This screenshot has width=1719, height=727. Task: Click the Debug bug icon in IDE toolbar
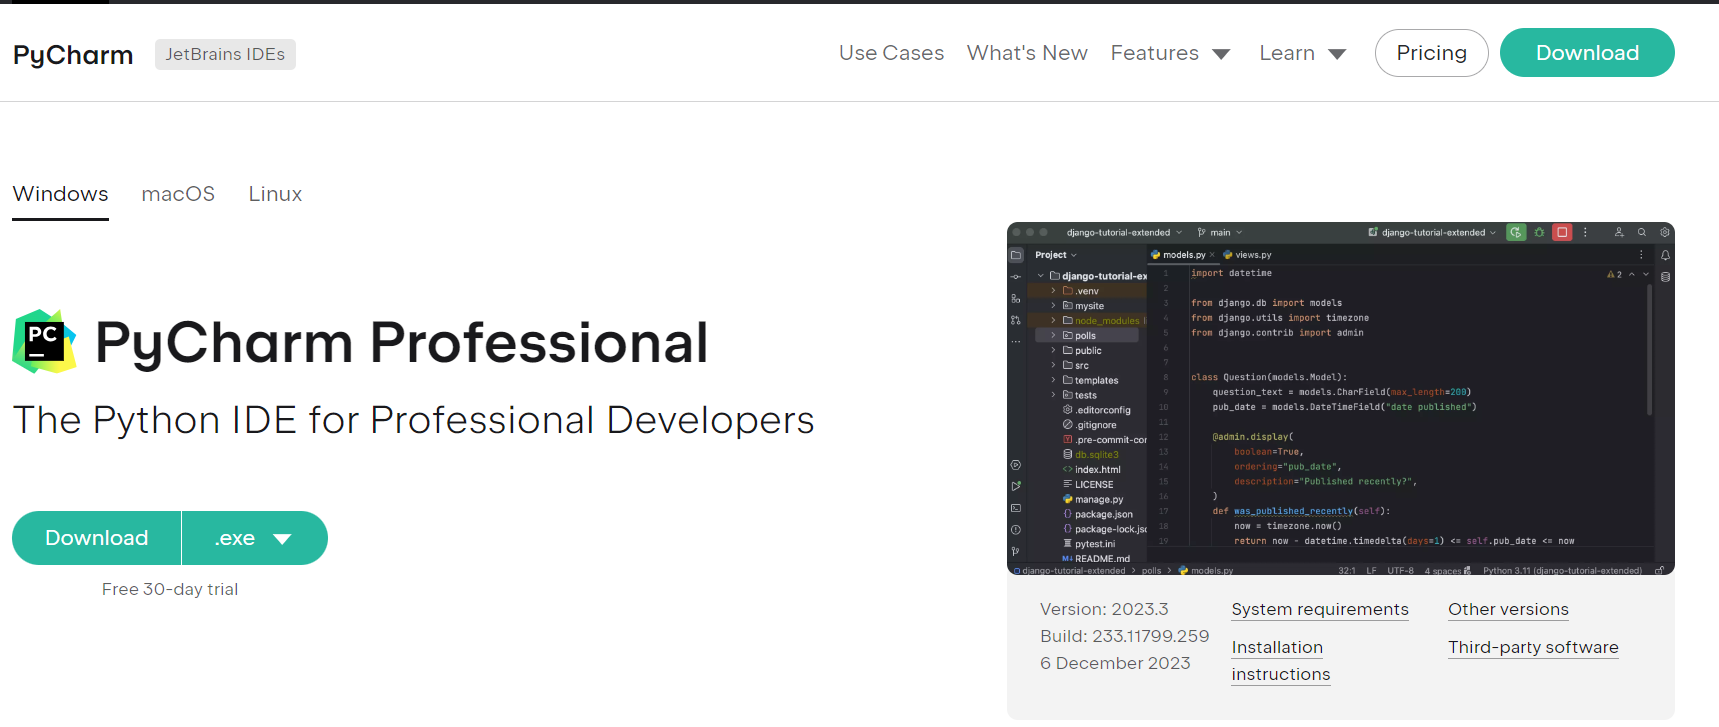click(1539, 232)
